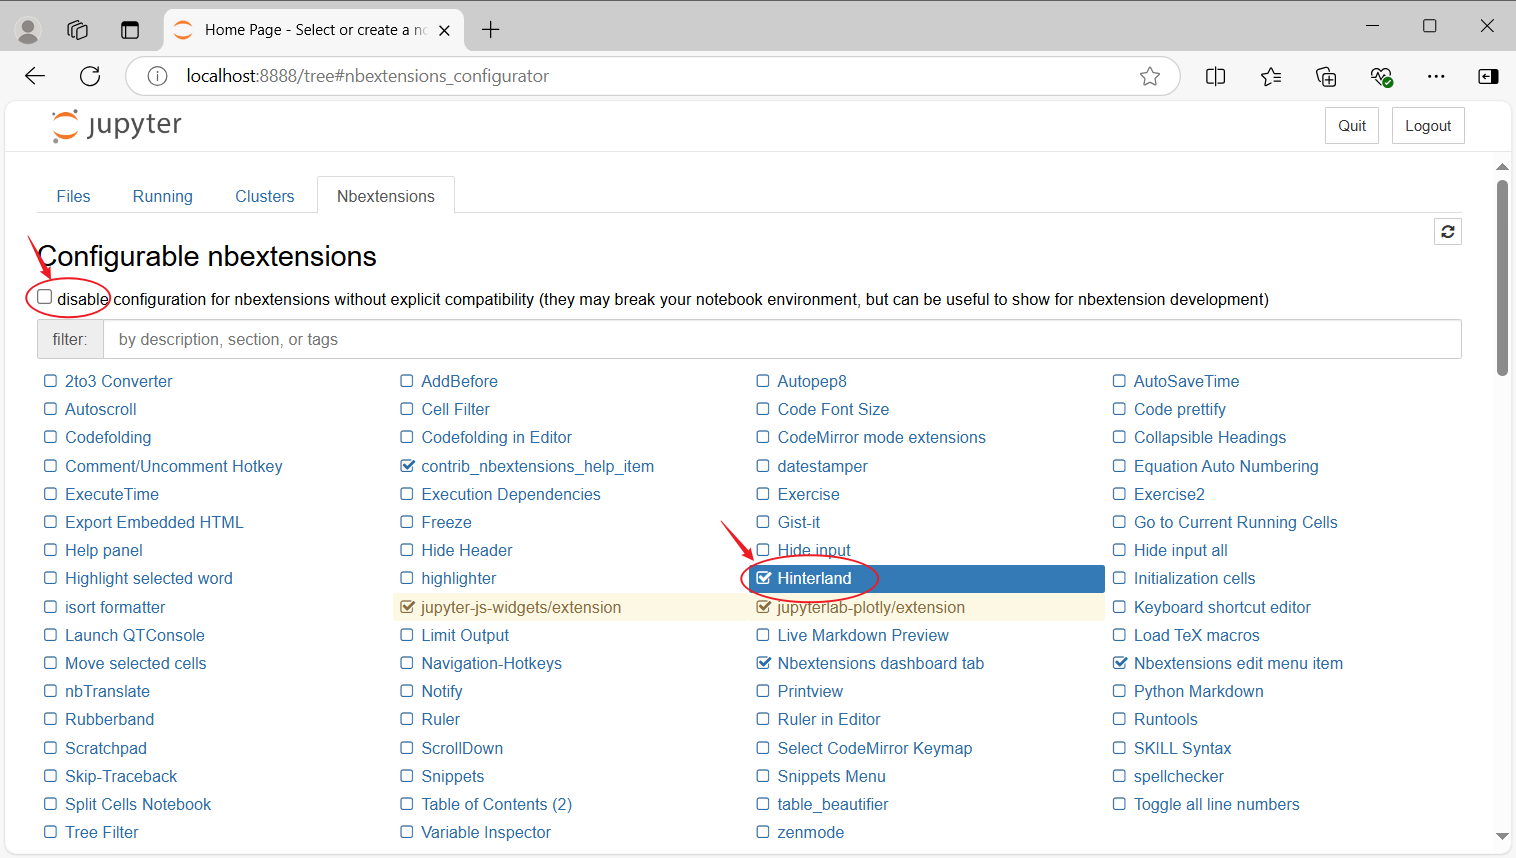Viewport: 1516px width, 858px height.
Task: Select the Home Page browser tab
Action: (313, 30)
